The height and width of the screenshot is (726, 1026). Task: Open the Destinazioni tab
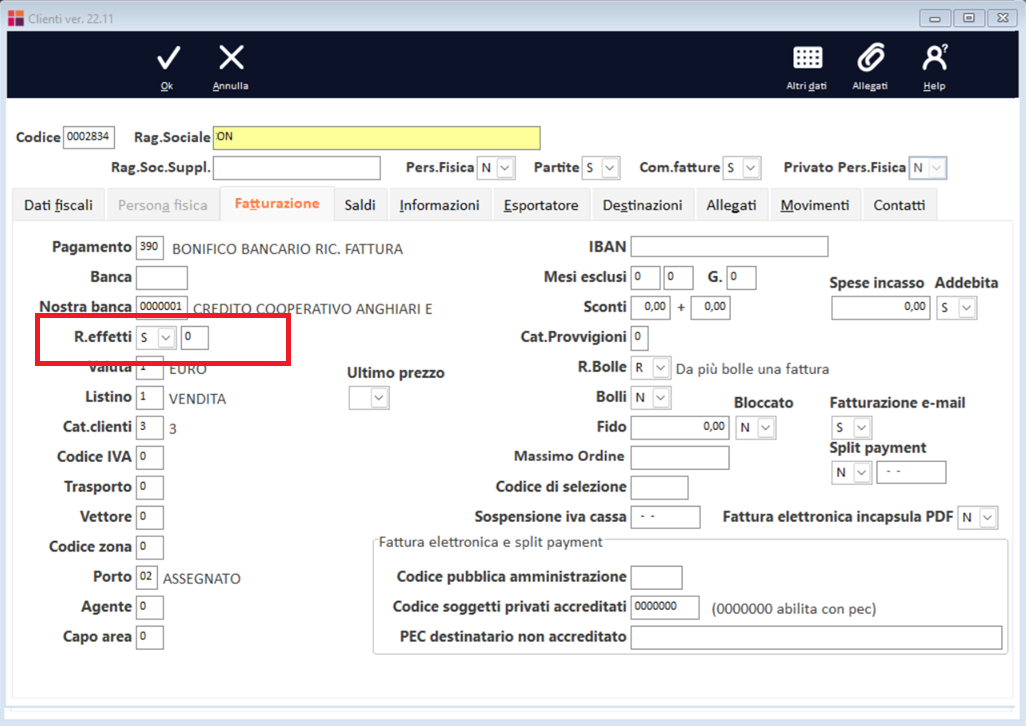click(x=643, y=205)
